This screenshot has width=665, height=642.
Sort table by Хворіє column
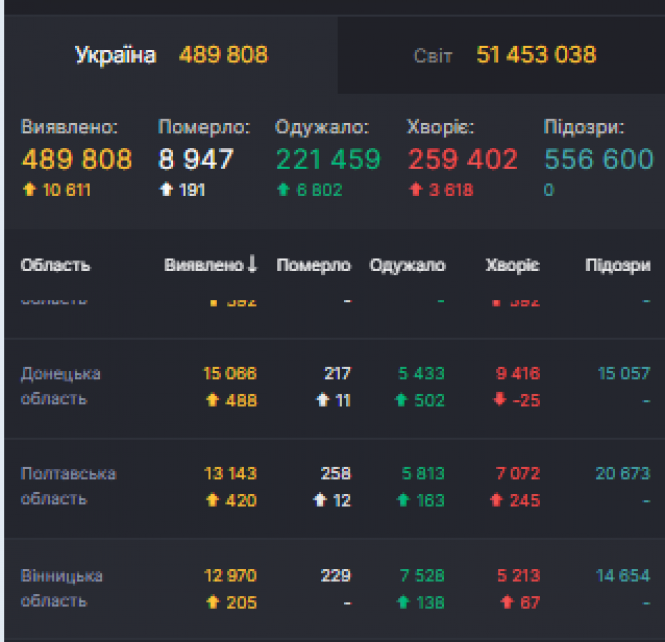tap(512, 266)
